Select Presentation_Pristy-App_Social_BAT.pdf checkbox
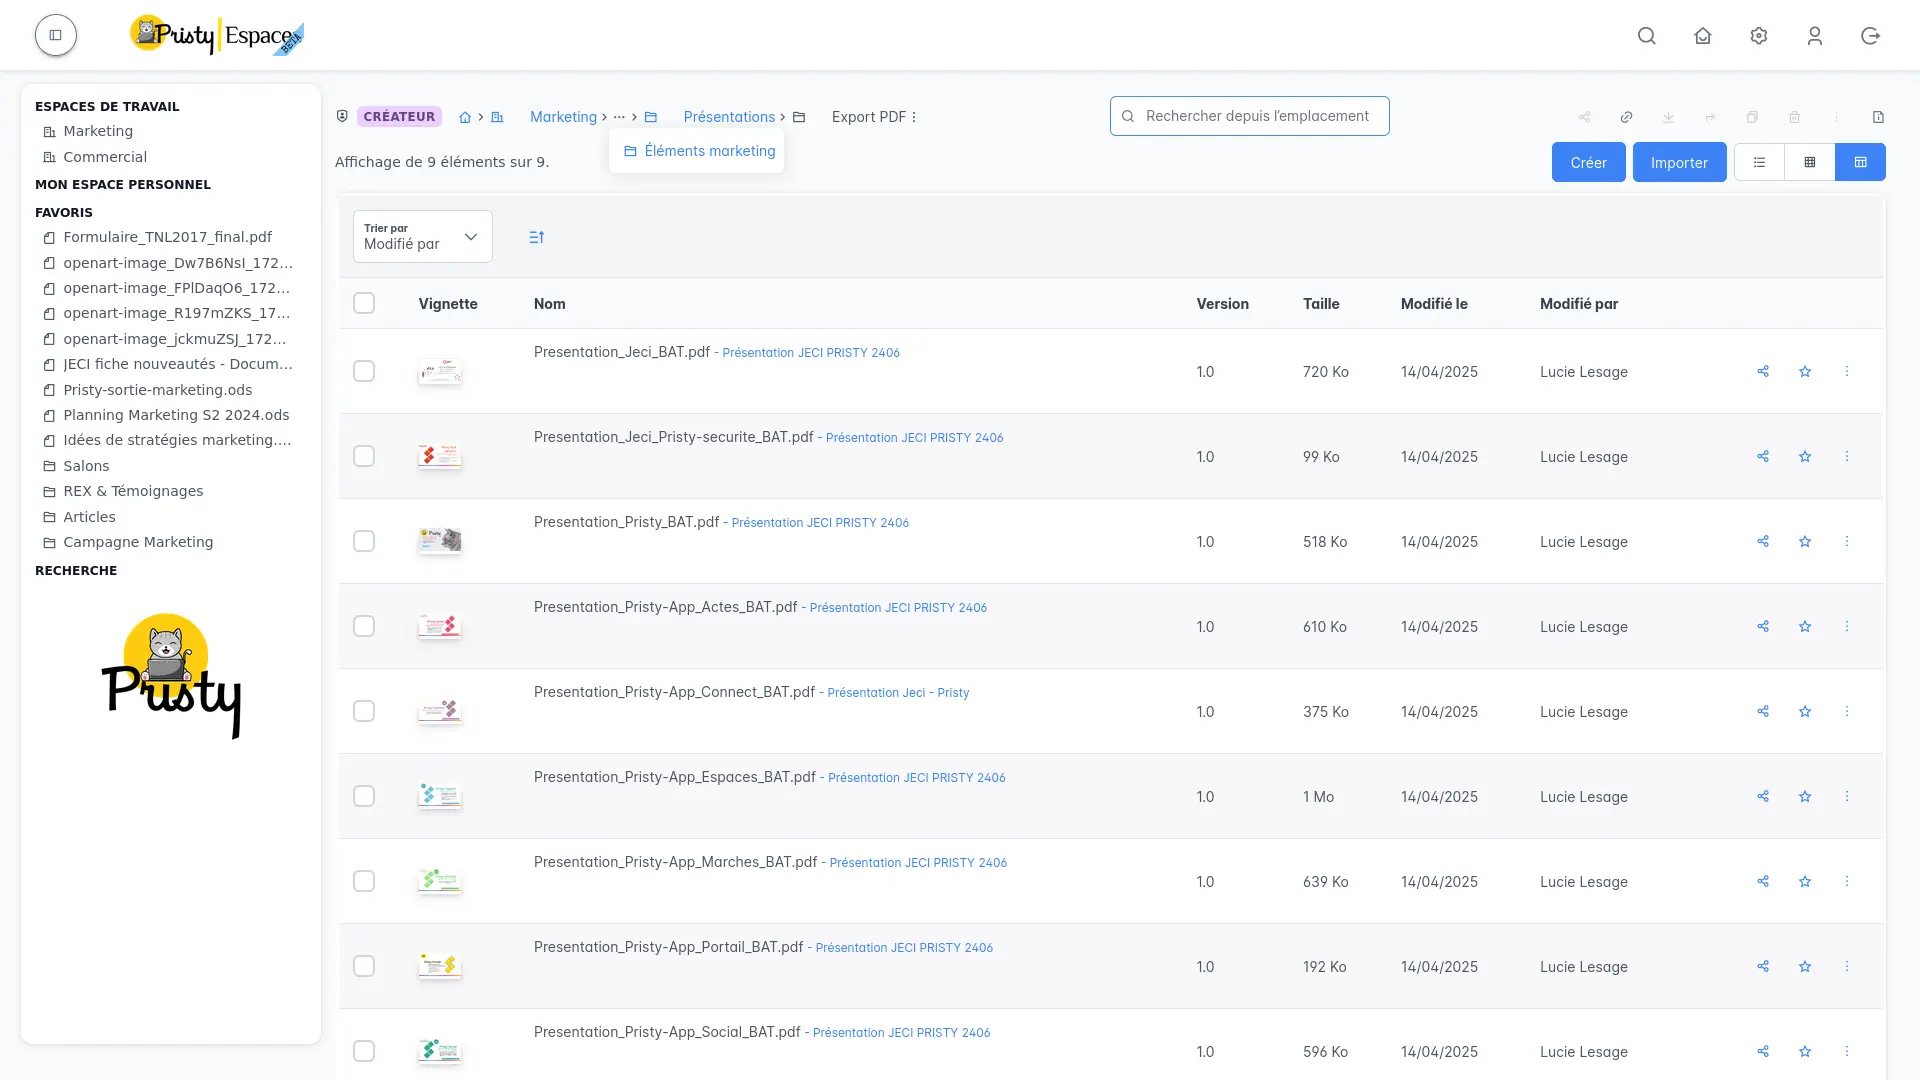The image size is (1920, 1080). pos(364,1051)
